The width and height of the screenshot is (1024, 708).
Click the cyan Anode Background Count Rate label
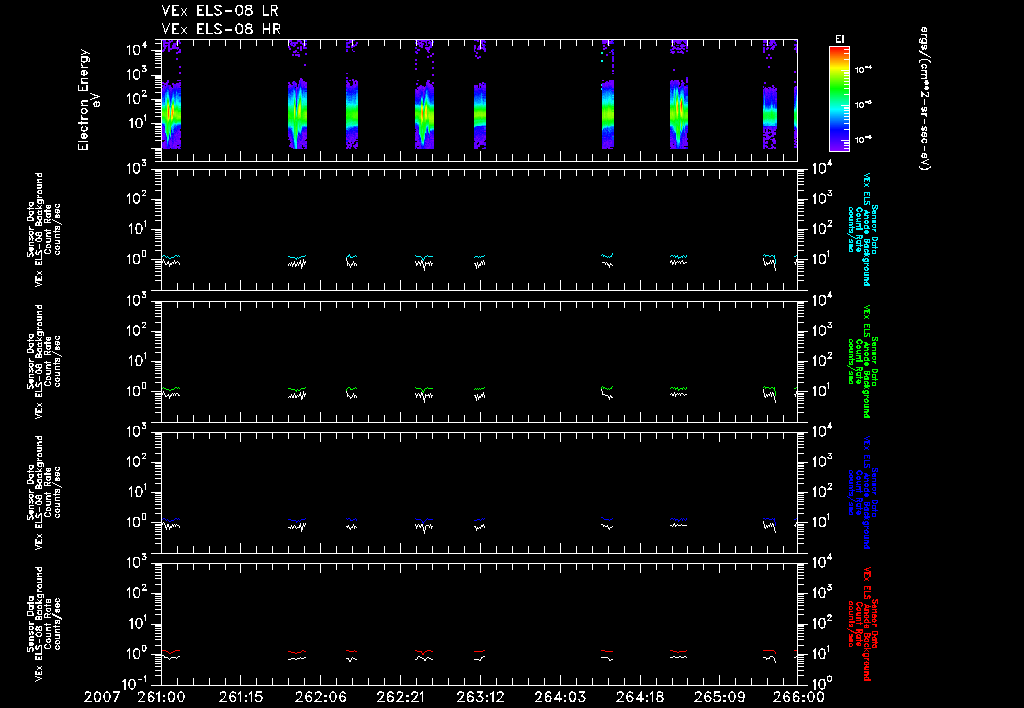(863, 229)
